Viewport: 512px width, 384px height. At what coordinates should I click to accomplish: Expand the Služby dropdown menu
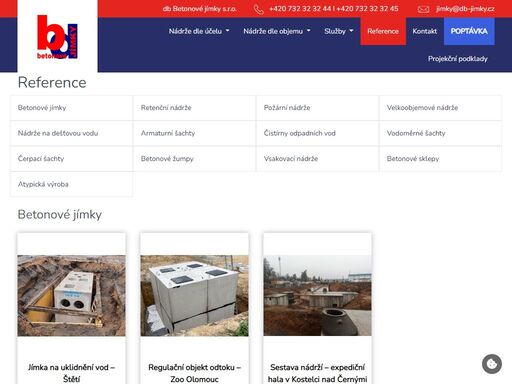[x=339, y=31]
